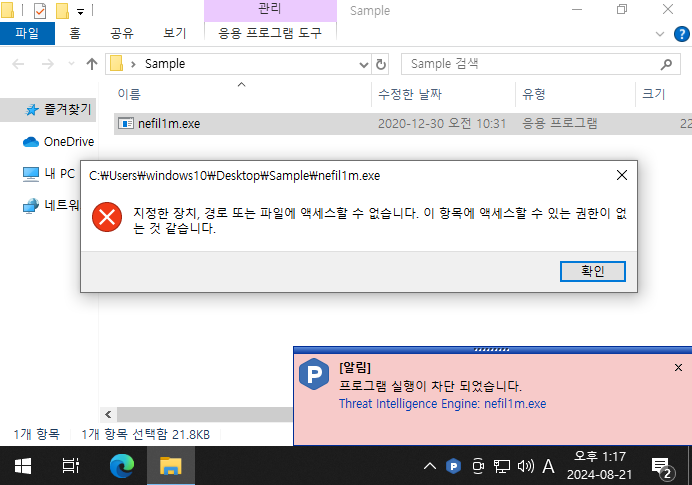Viewport: 692px width, 485px height.
Task: Go up one folder level with the up arrow
Action: pos(92,64)
